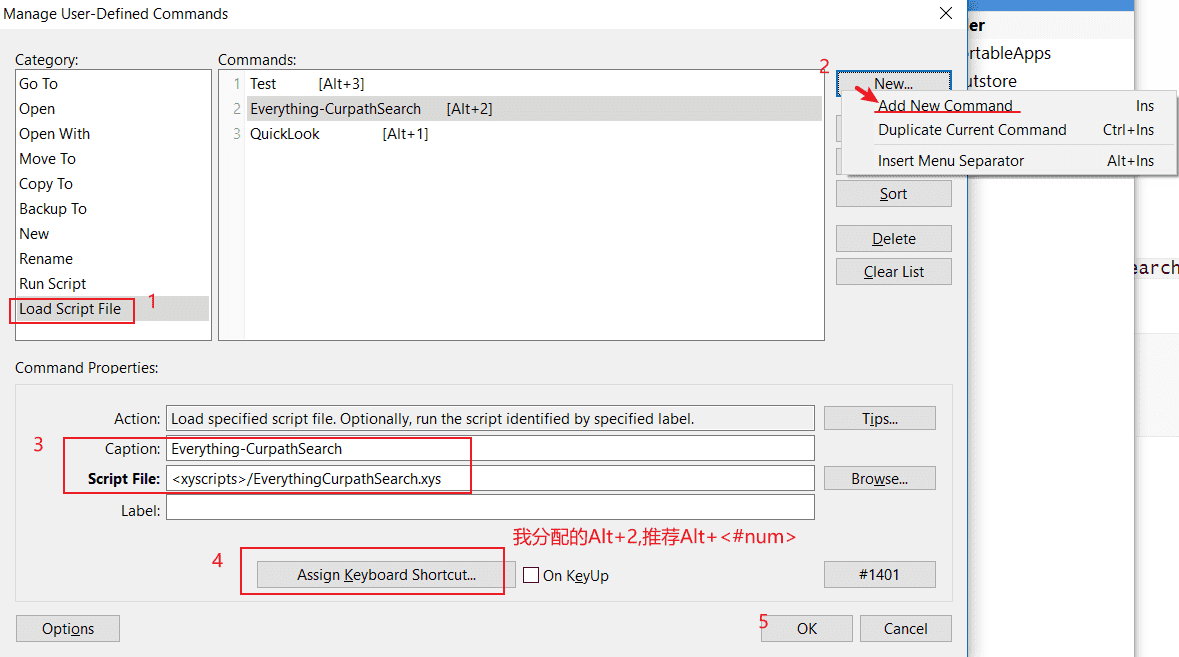This screenshot has height=657, width=1179.
Task: Select the Run Script category
Action: pyautogui.click(x=113, y=283)
